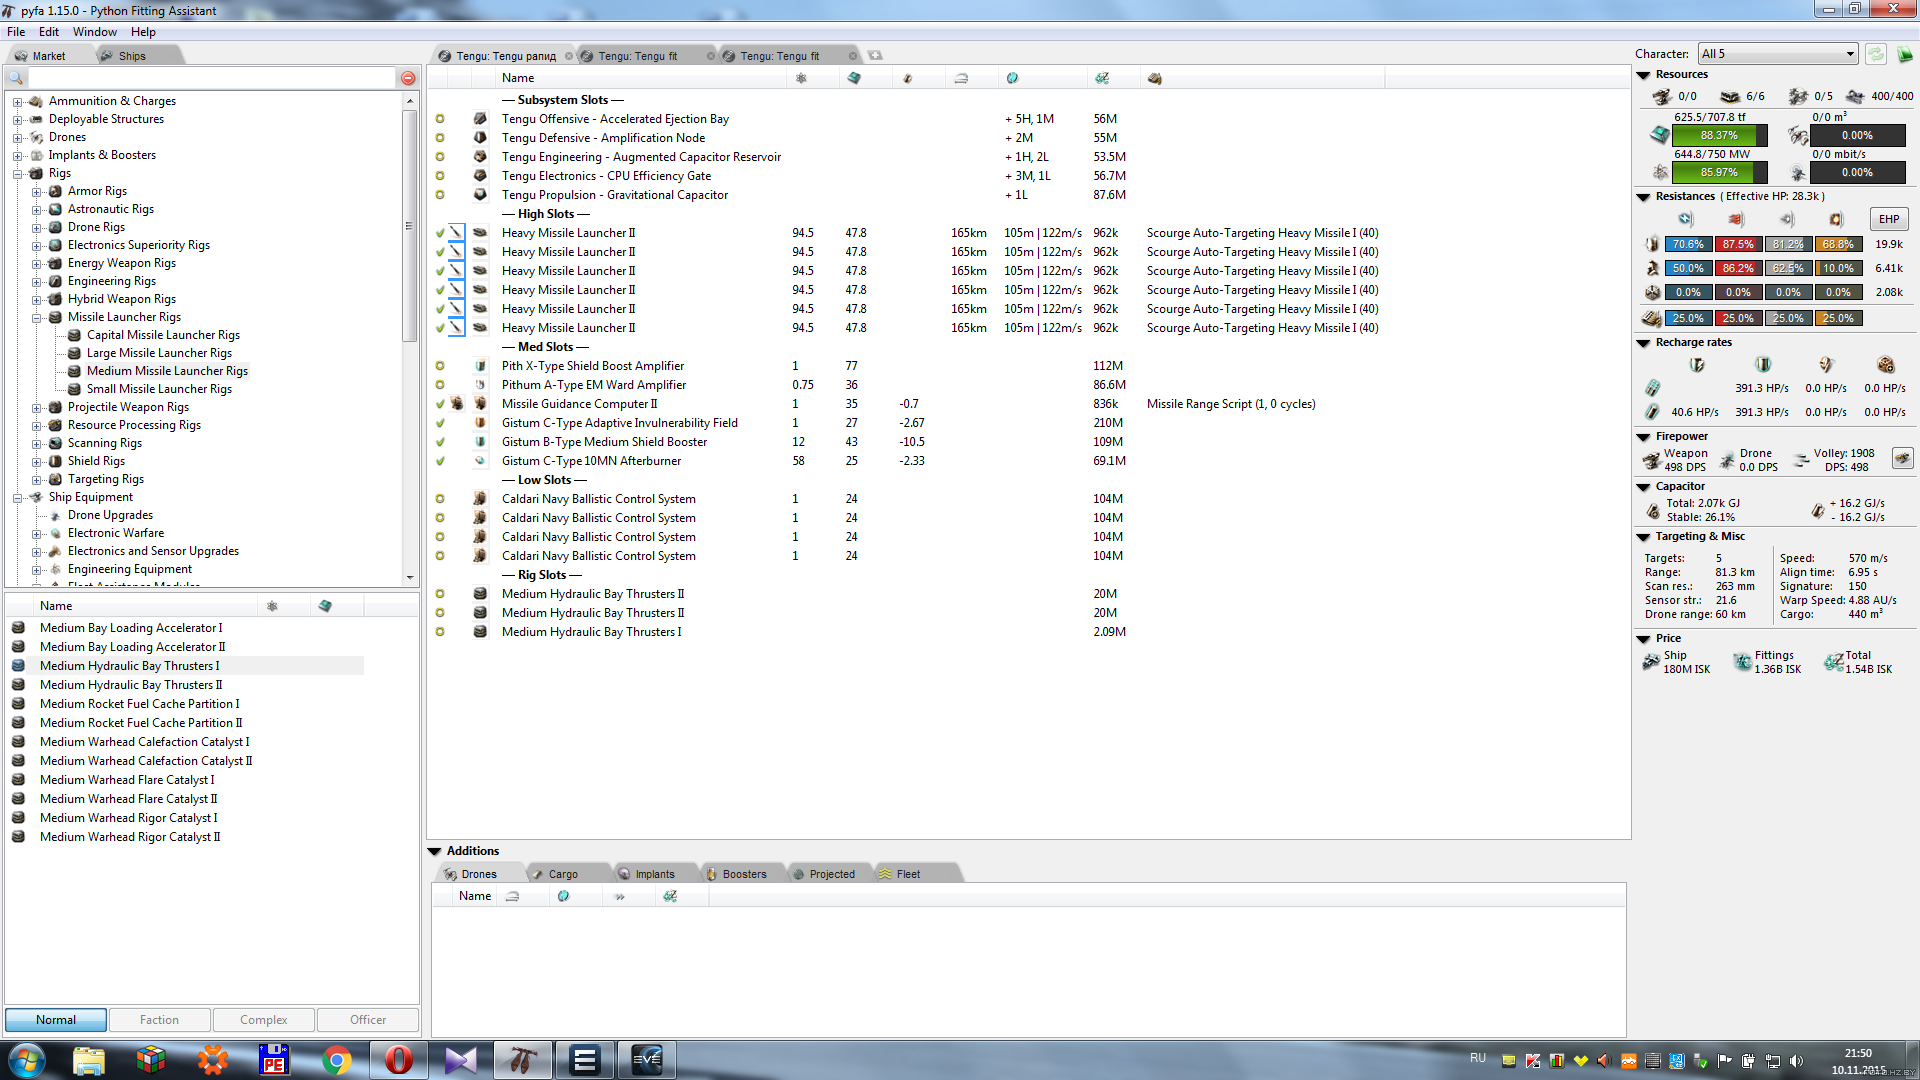1920x1080 pixels.
Task: Expand Shield Rigs tree node
Action: coord(36,461)
